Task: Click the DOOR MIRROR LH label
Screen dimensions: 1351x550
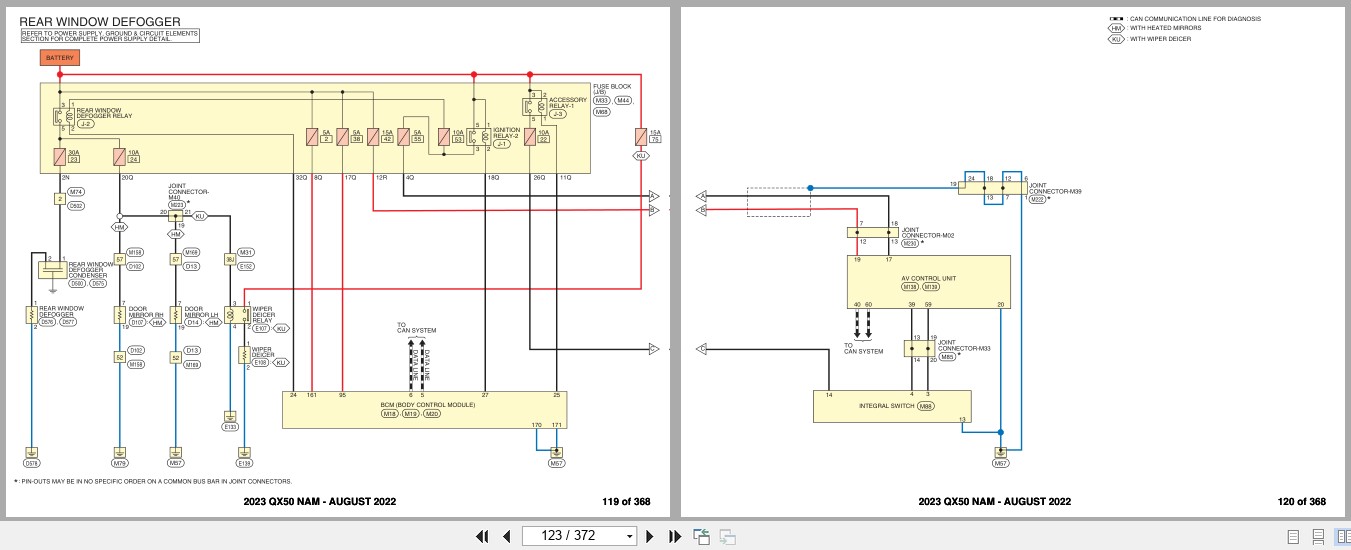Action: pyautogui.click(x=201, y=311)
